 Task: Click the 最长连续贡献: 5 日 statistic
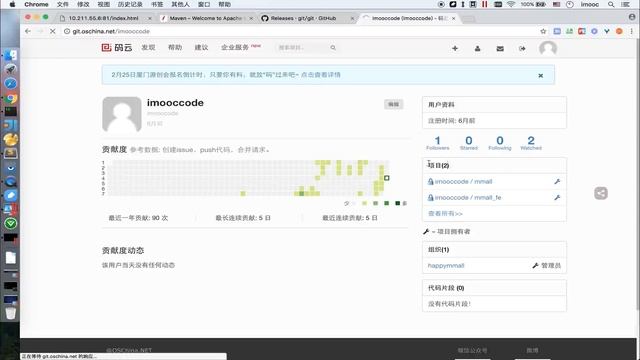(243, 218)
